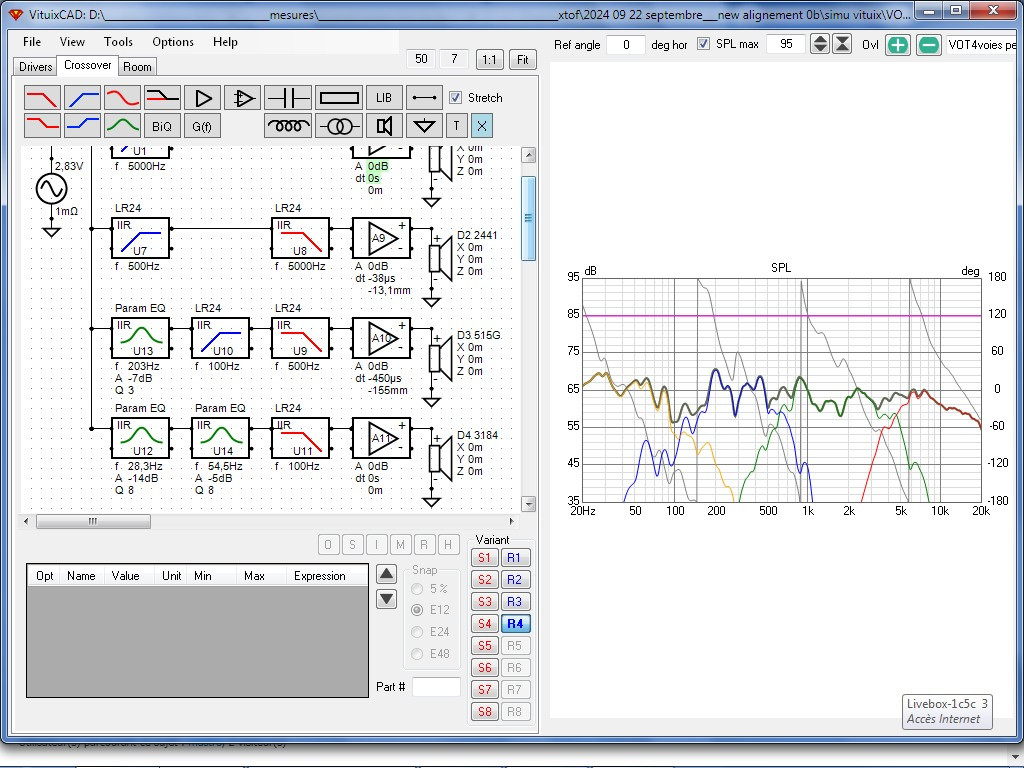
Task: Add a buffer triangle block
Action: coord(202,98)
